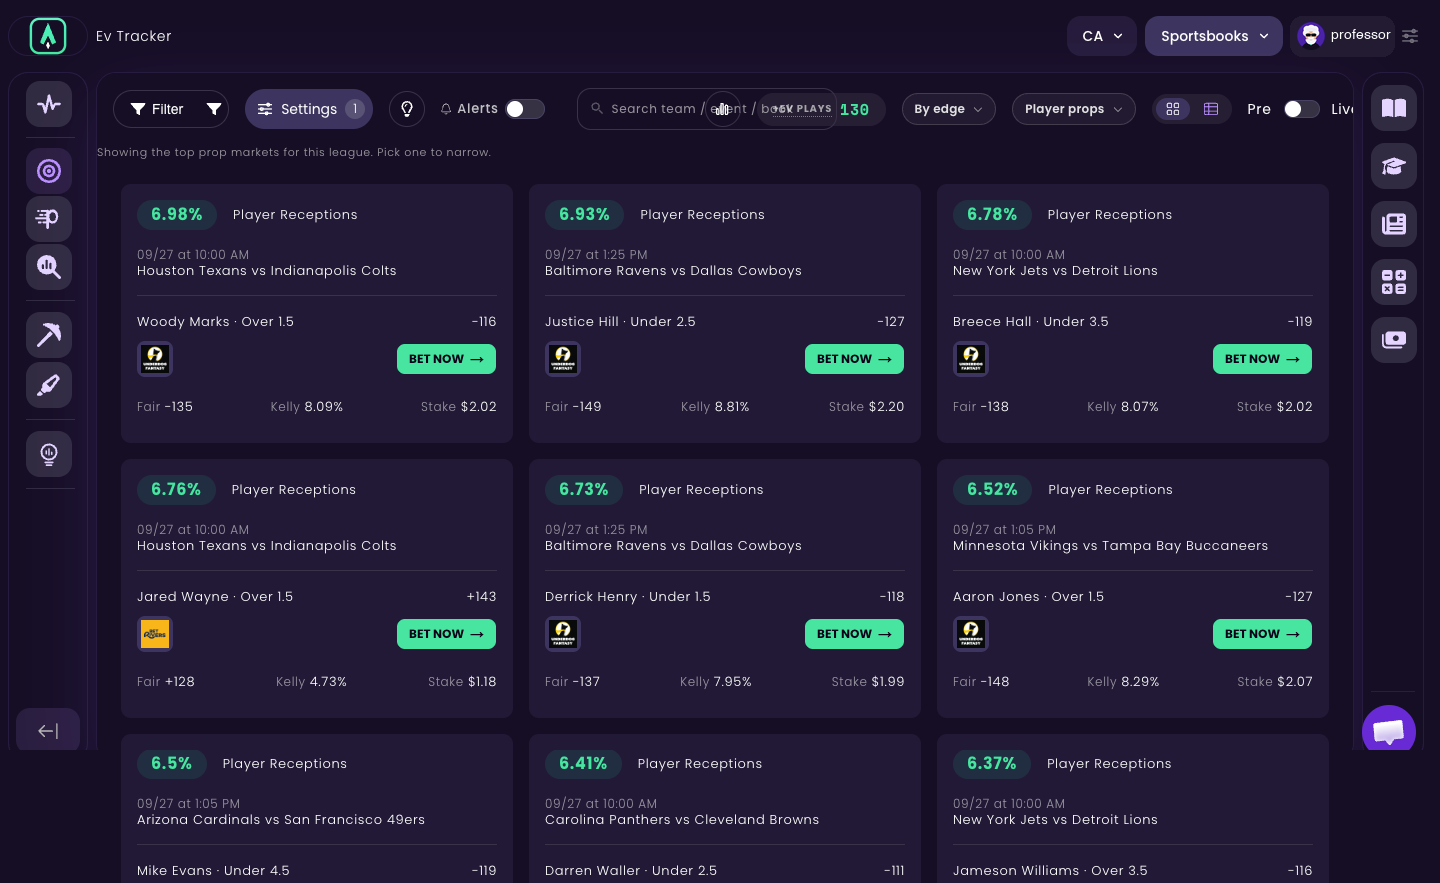Switch to table list view

pos(1211,109)
